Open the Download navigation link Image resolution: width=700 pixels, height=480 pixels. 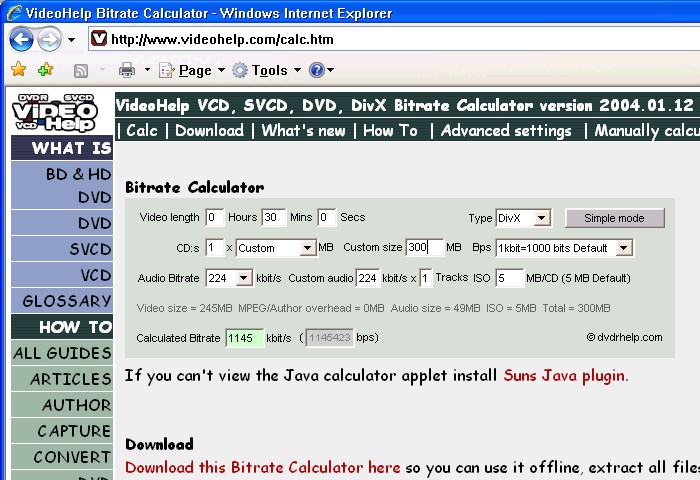(209, 130)
